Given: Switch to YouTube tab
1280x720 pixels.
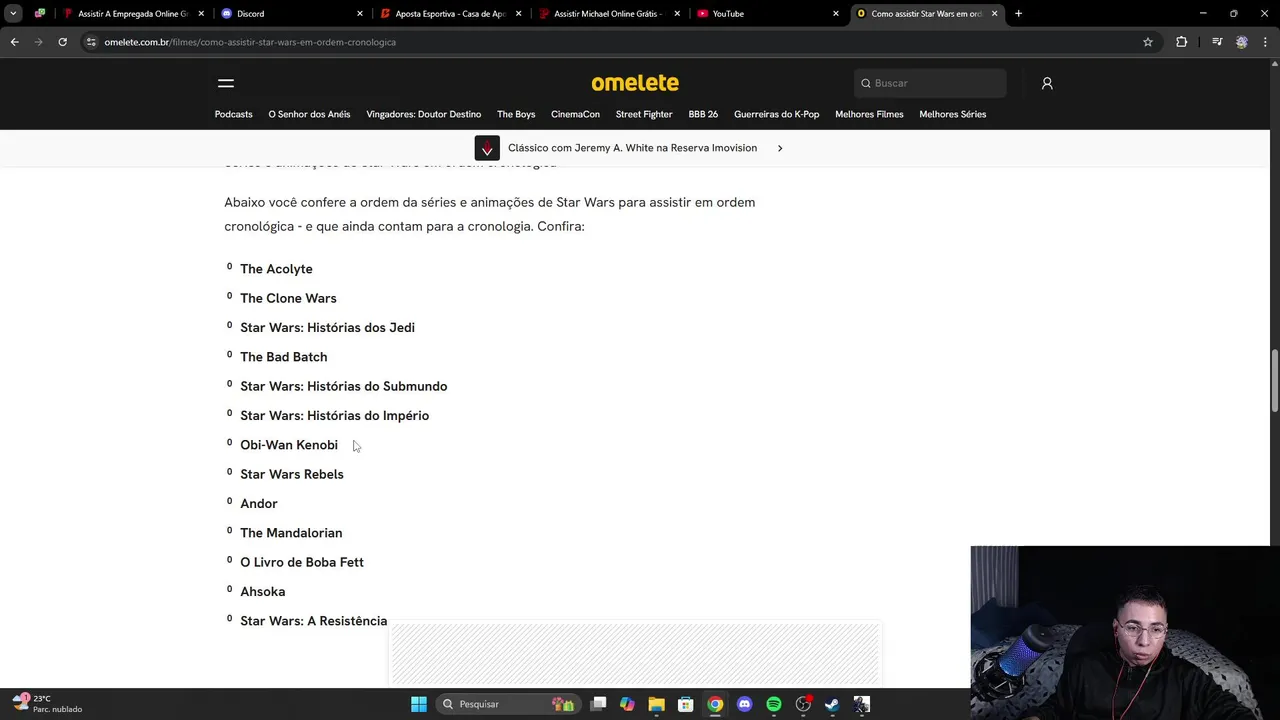Looking at the screenshot, I should pyautogui.click(x=767, y=14).
